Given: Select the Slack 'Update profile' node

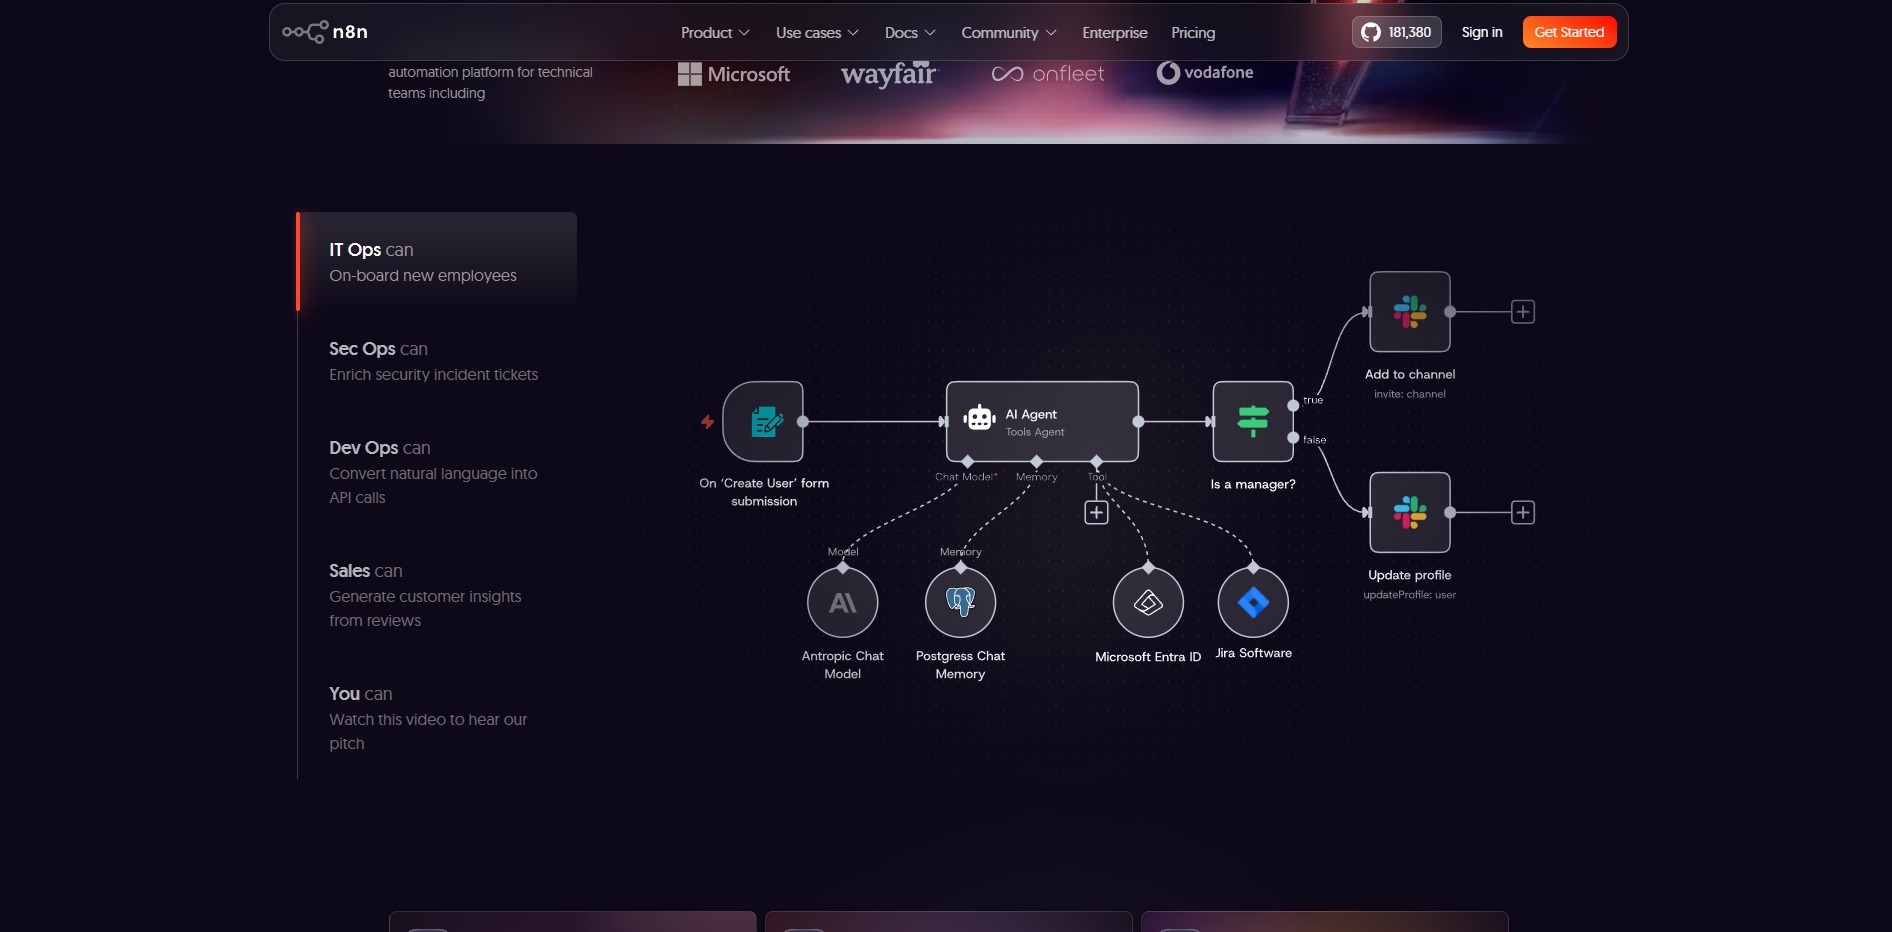Looking at the screenshot, I should 1409,513.
